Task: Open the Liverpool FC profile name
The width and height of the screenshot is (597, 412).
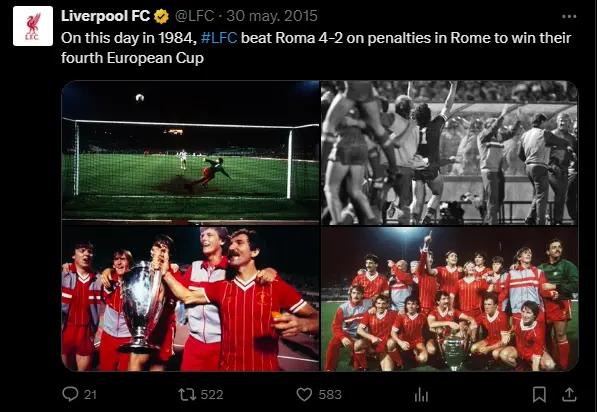Action: (105, 16)
